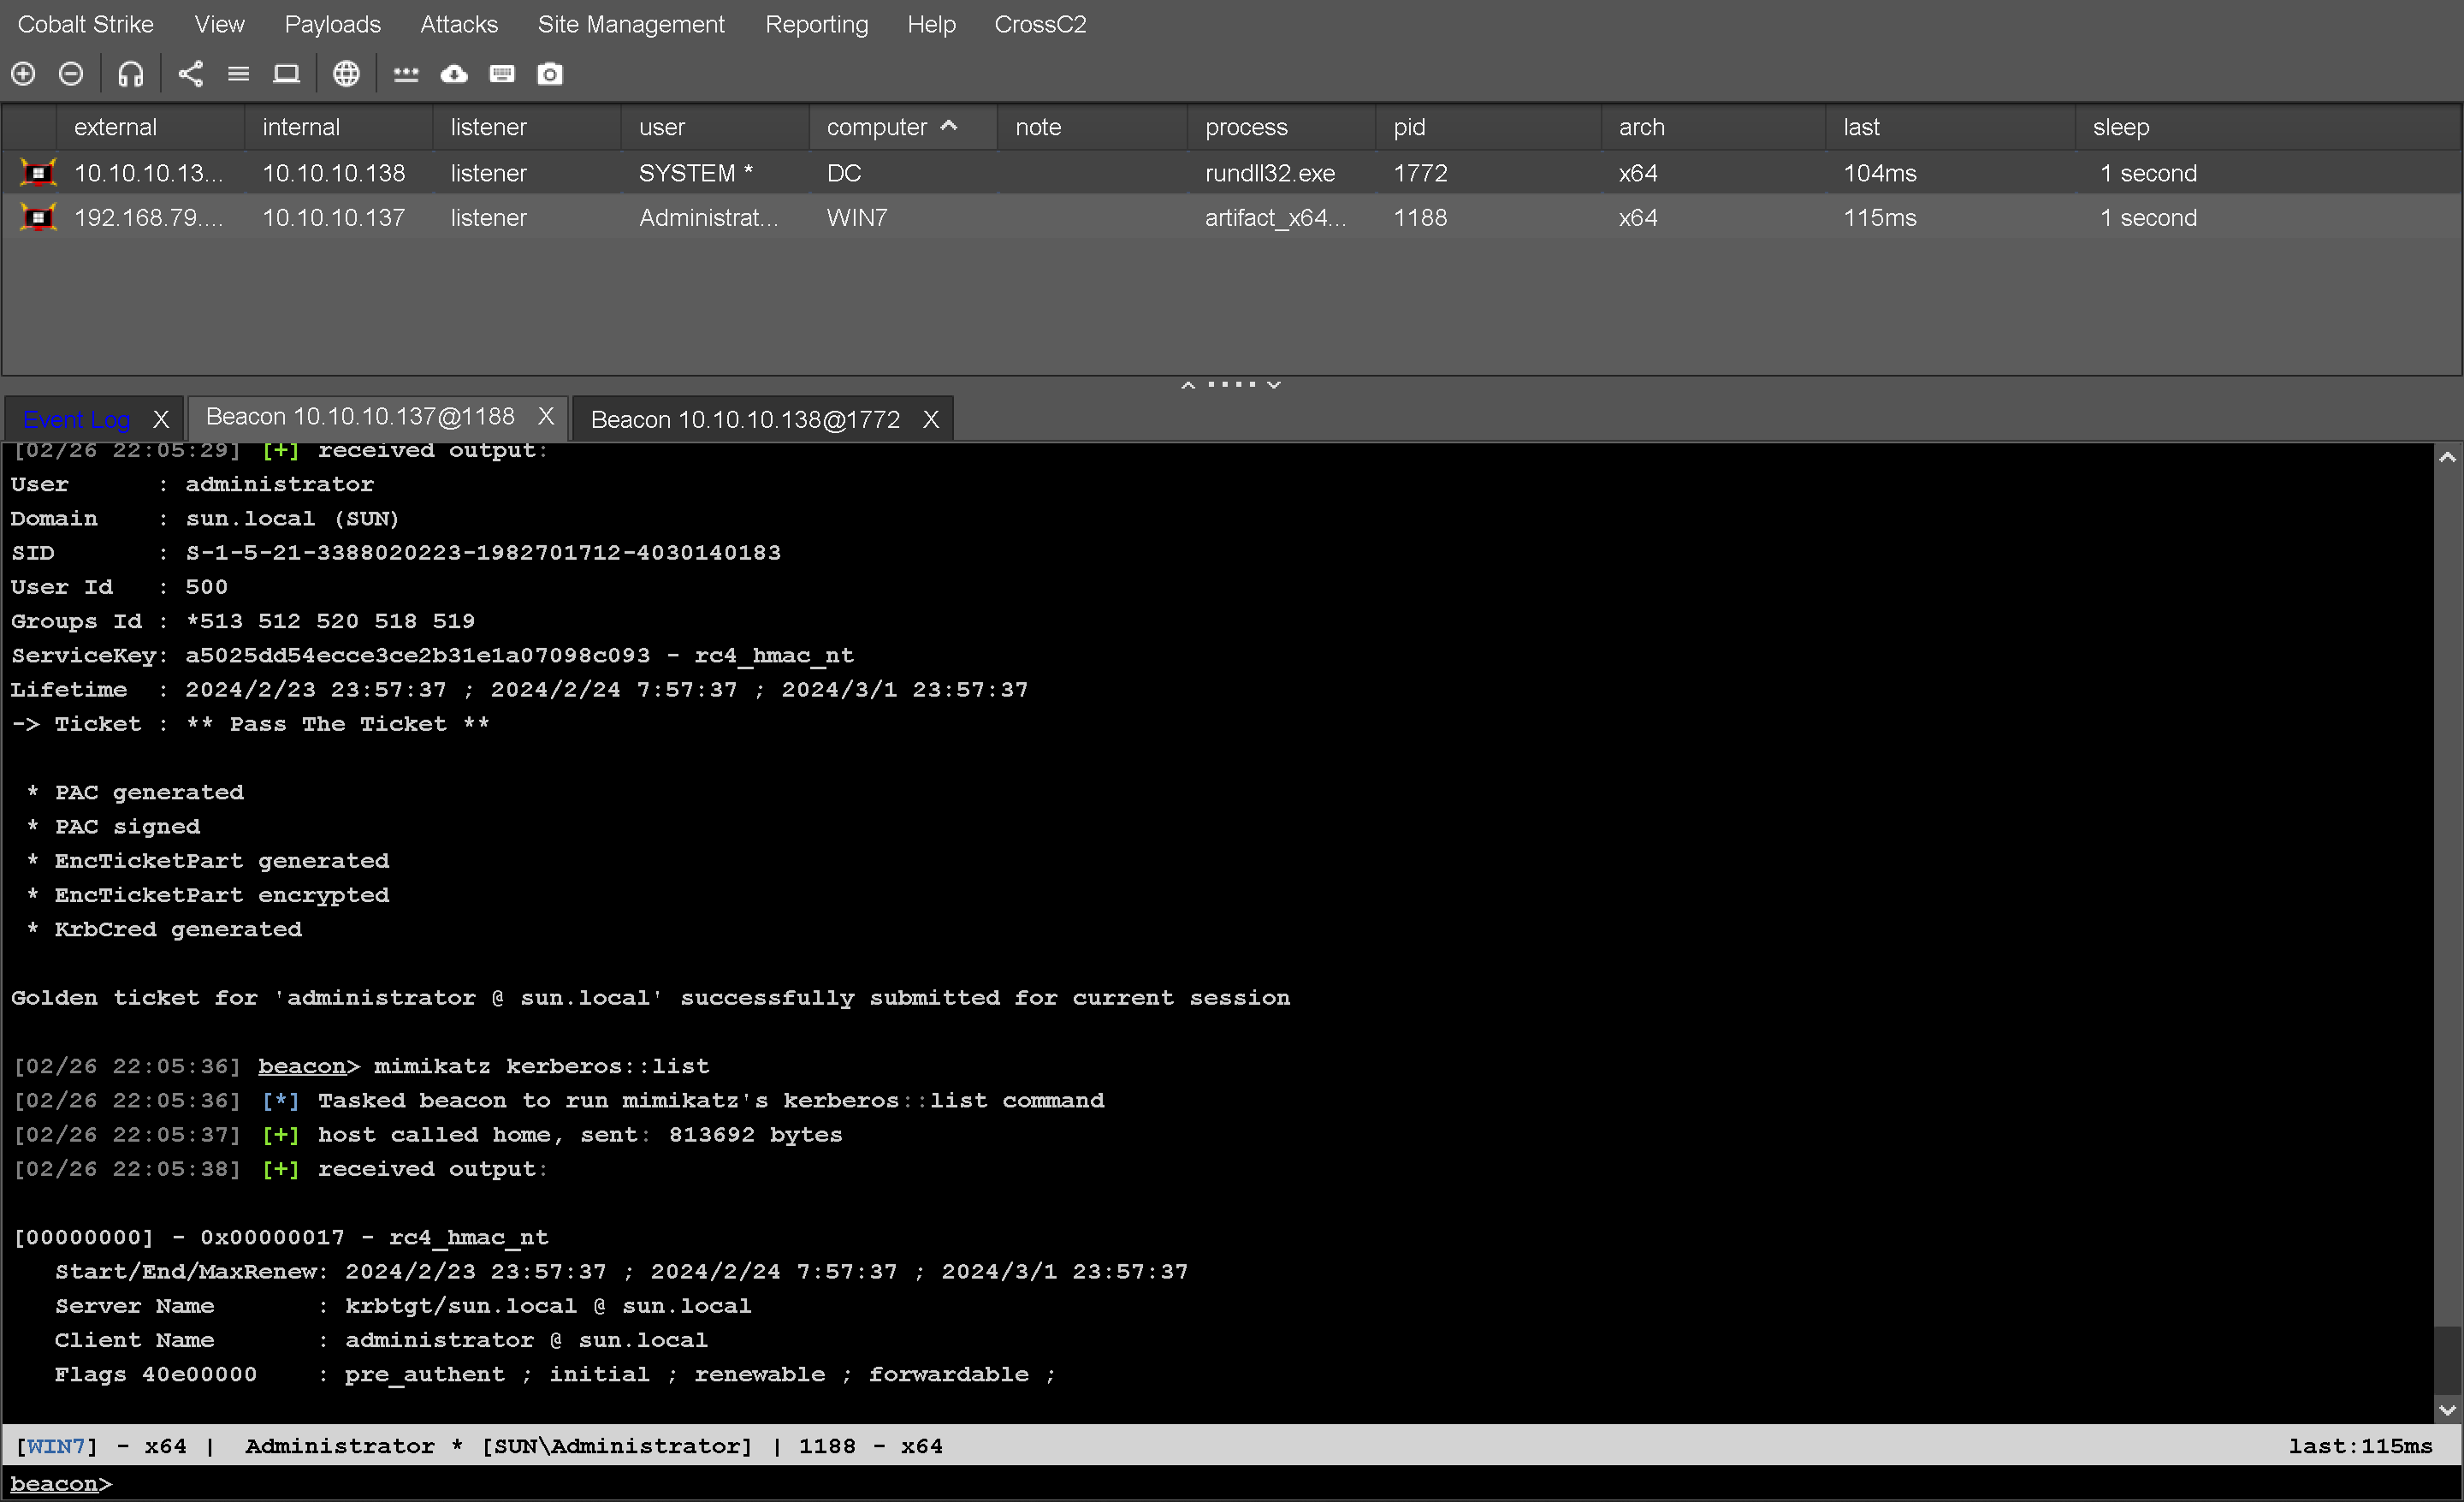The image size is (2464, 1502).
Task: Click the disconnect (minus) toolbar icon
Action: point(71,74)
